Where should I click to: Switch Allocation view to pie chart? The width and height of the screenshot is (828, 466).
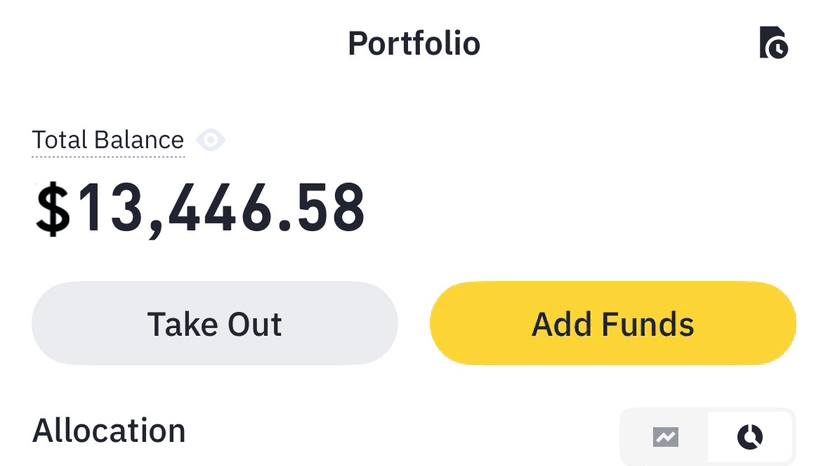(x=750, y=437)
